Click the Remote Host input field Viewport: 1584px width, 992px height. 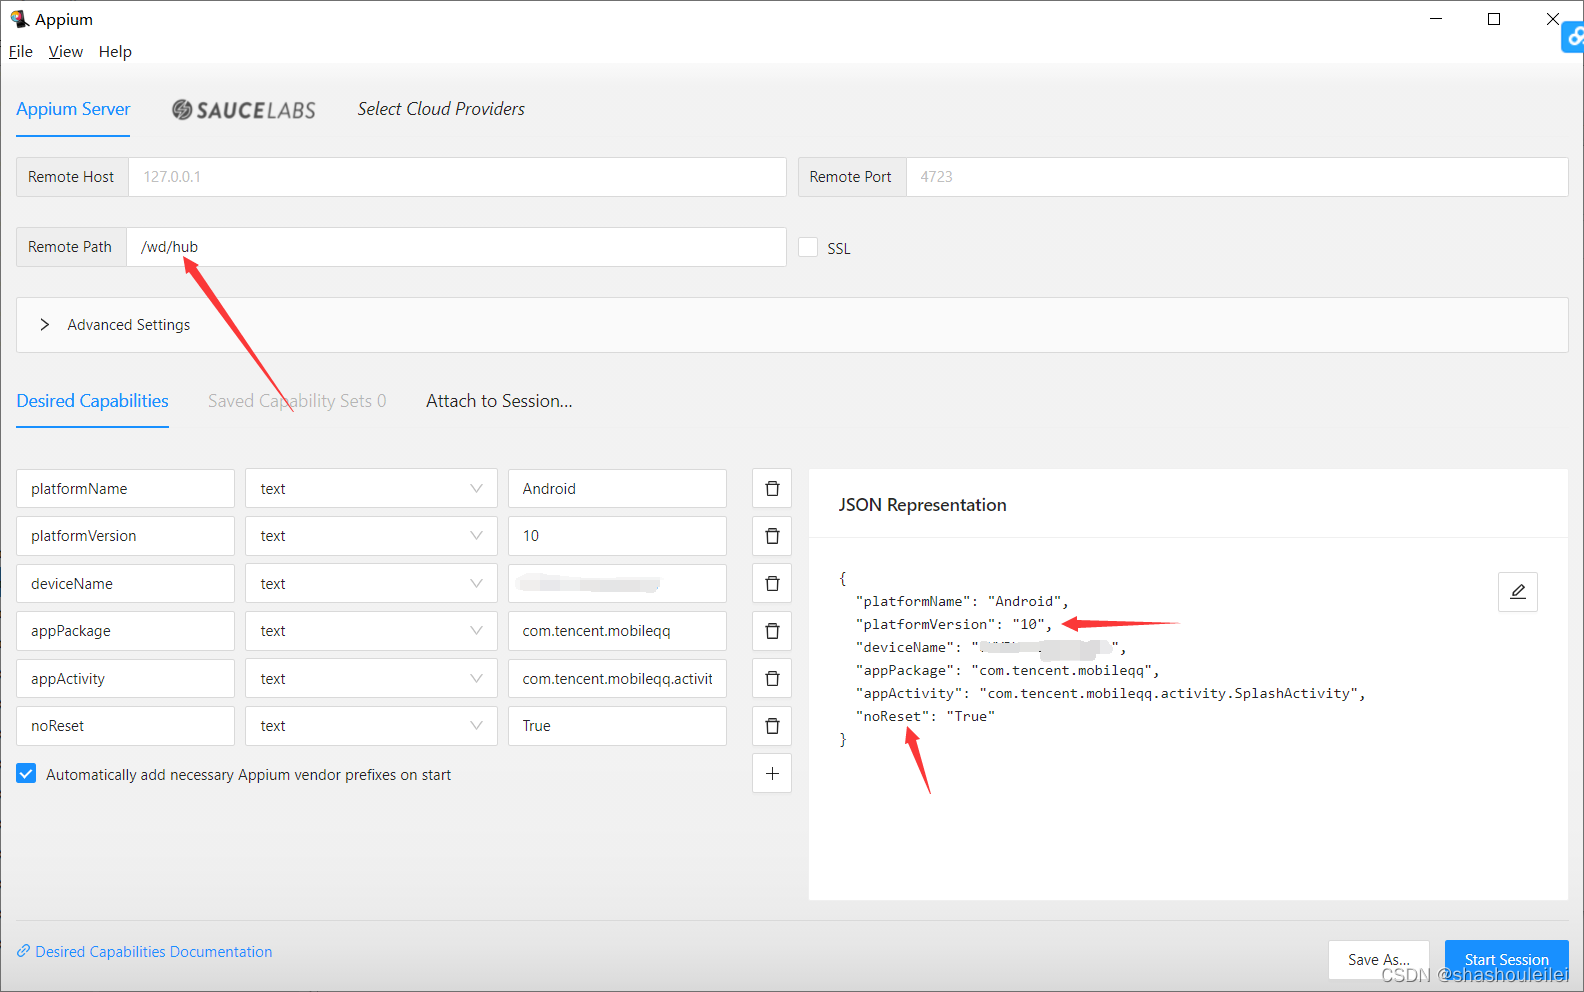click(457, 177)
